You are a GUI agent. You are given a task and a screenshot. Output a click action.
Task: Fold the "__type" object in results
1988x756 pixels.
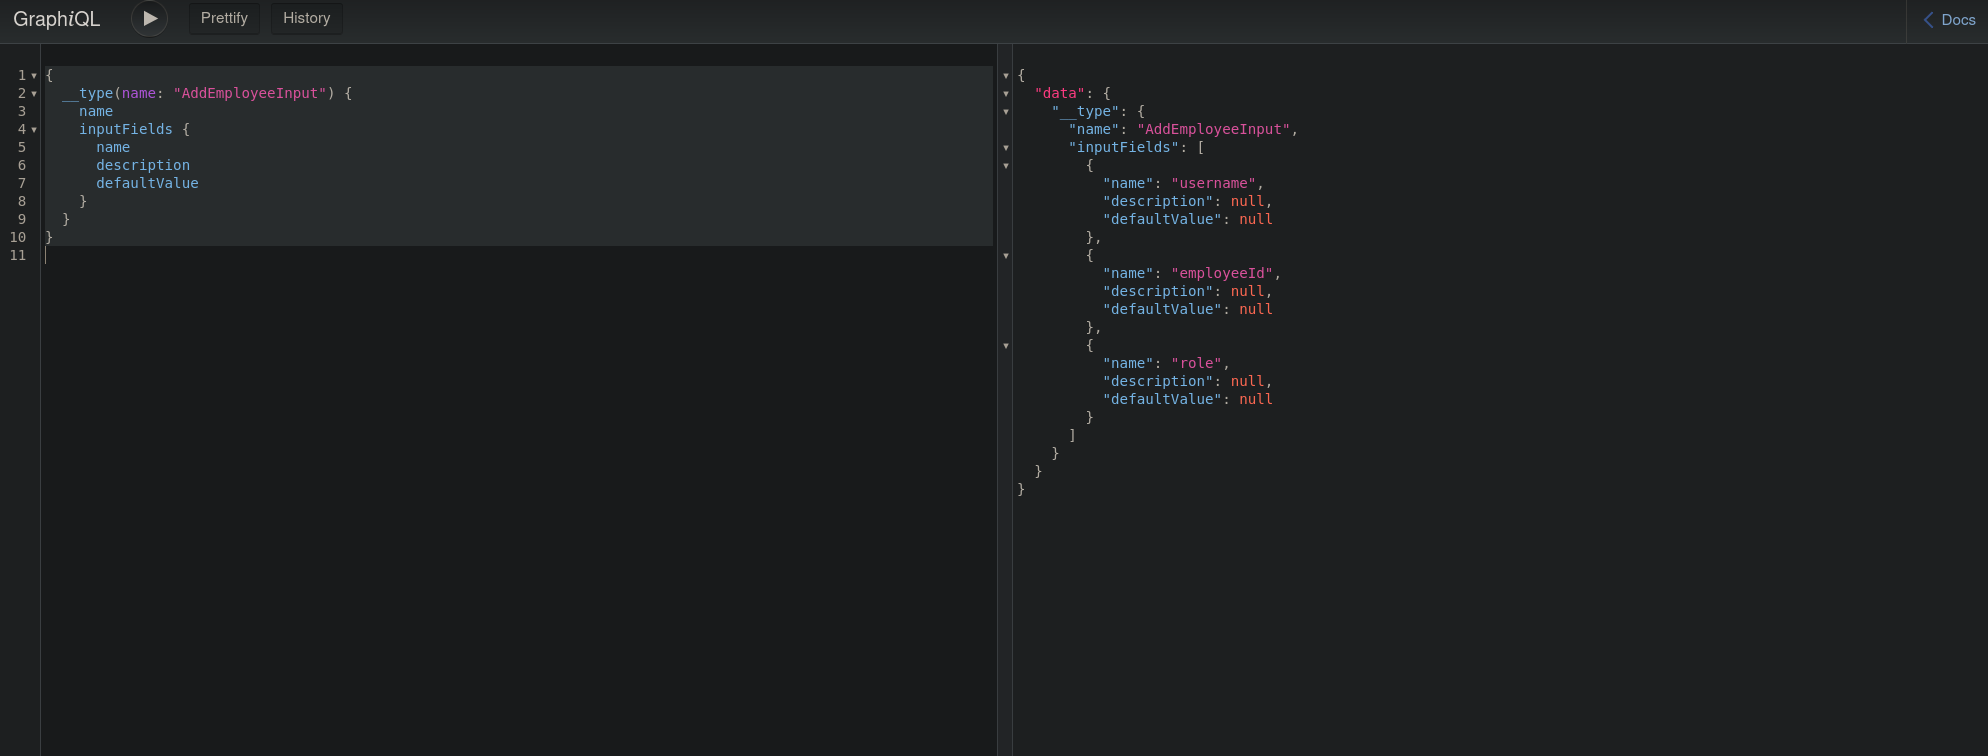(1006, 112)
